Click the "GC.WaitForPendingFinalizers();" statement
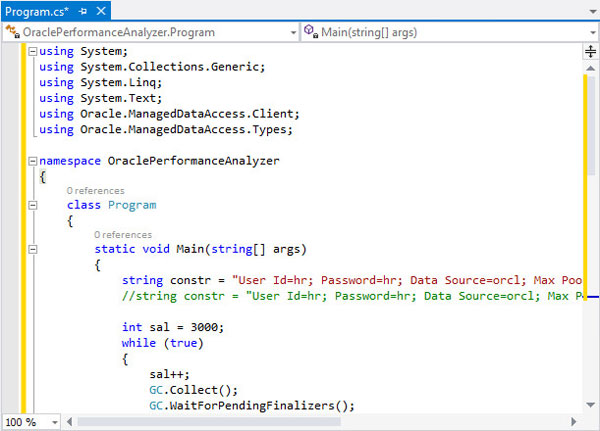The image size is (600, 431). tap(252, 406)
